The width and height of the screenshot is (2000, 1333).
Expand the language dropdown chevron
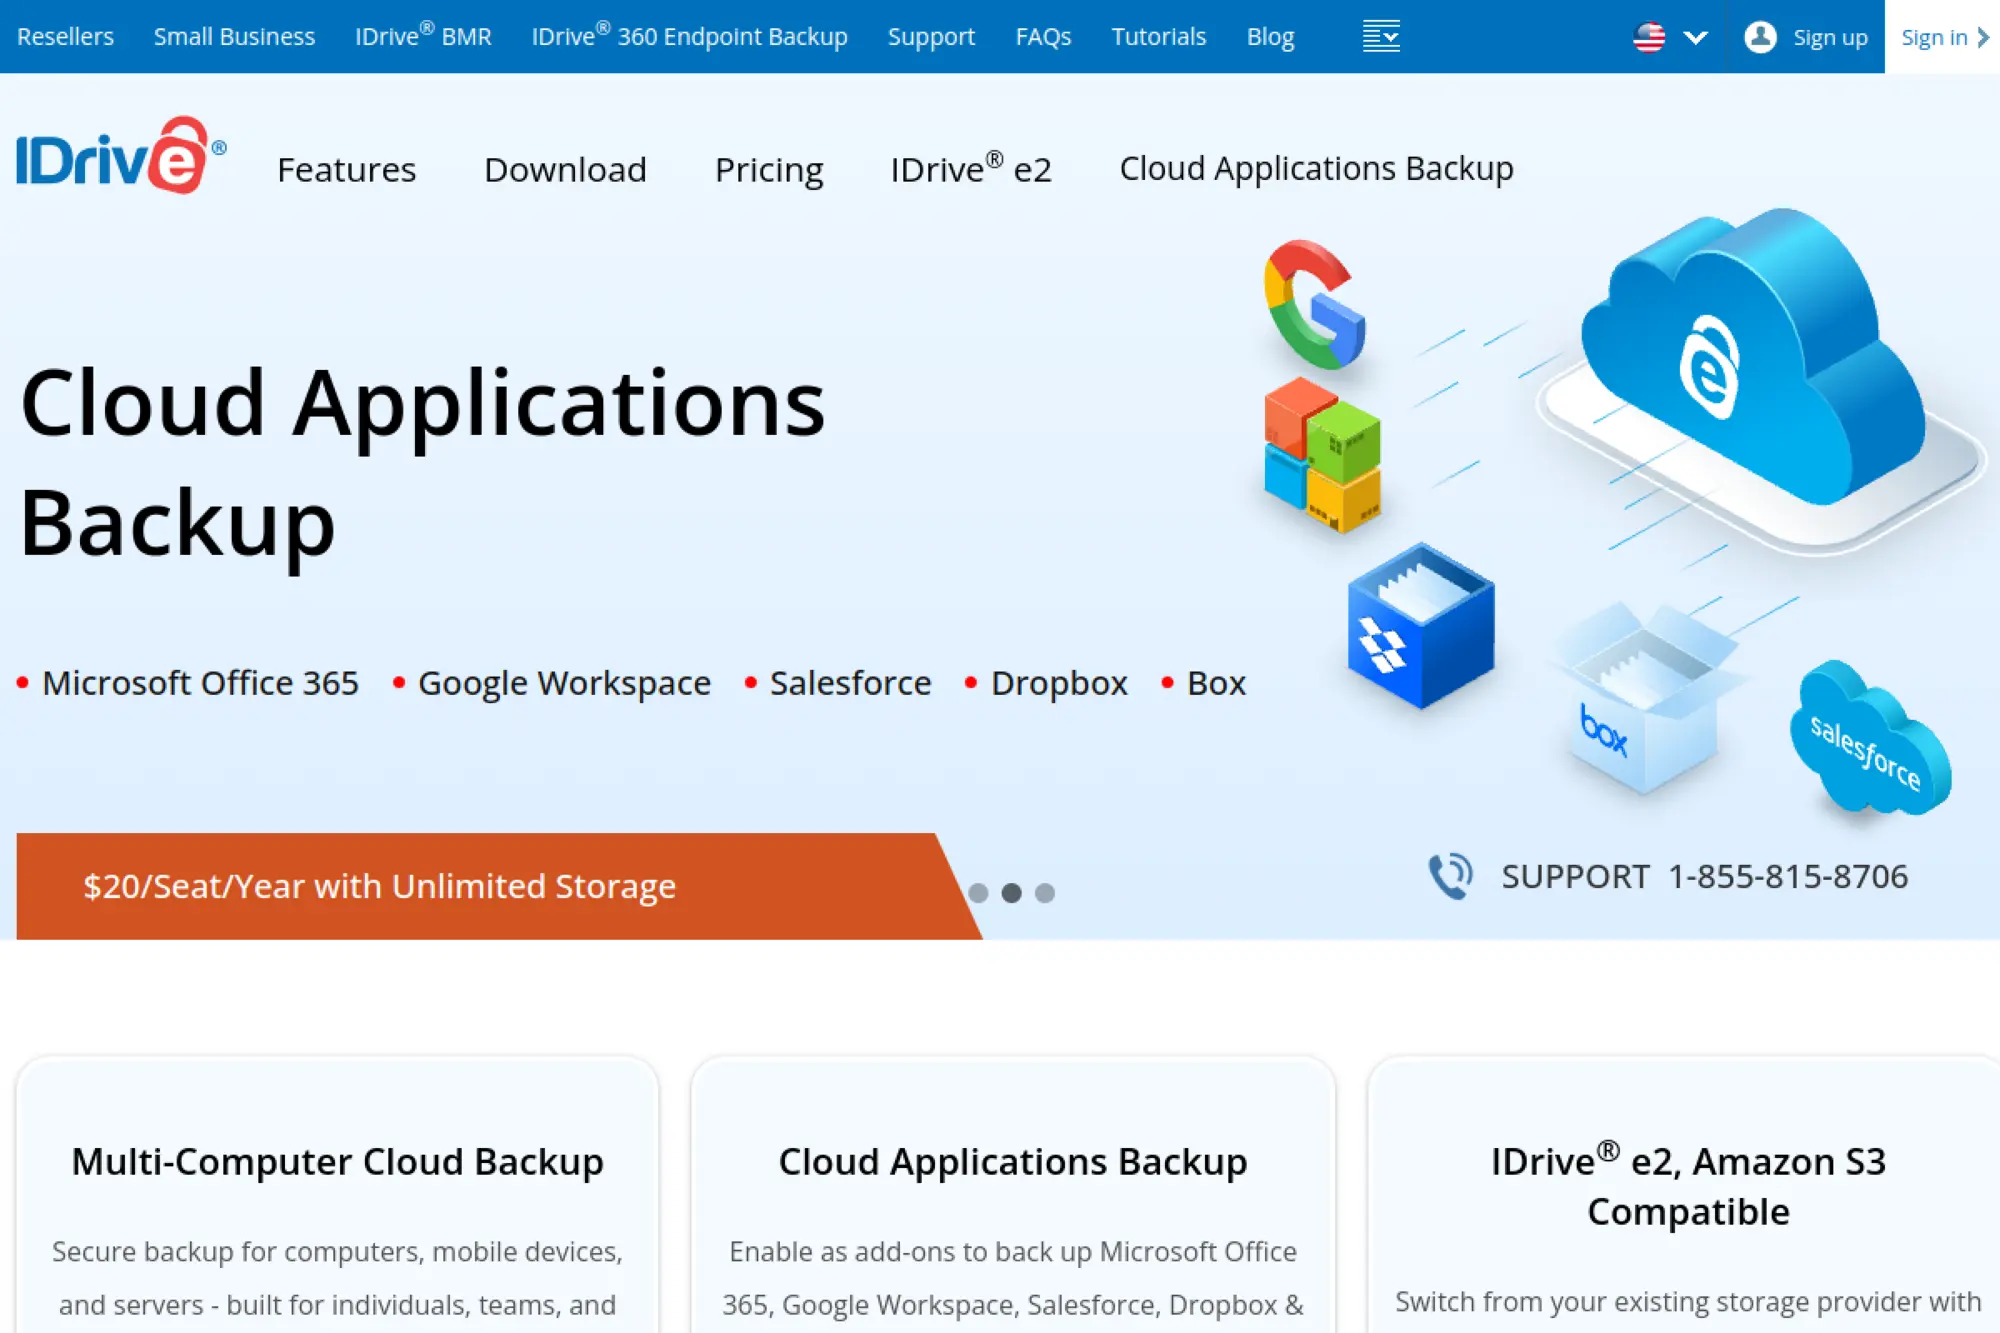point(1695,37)
